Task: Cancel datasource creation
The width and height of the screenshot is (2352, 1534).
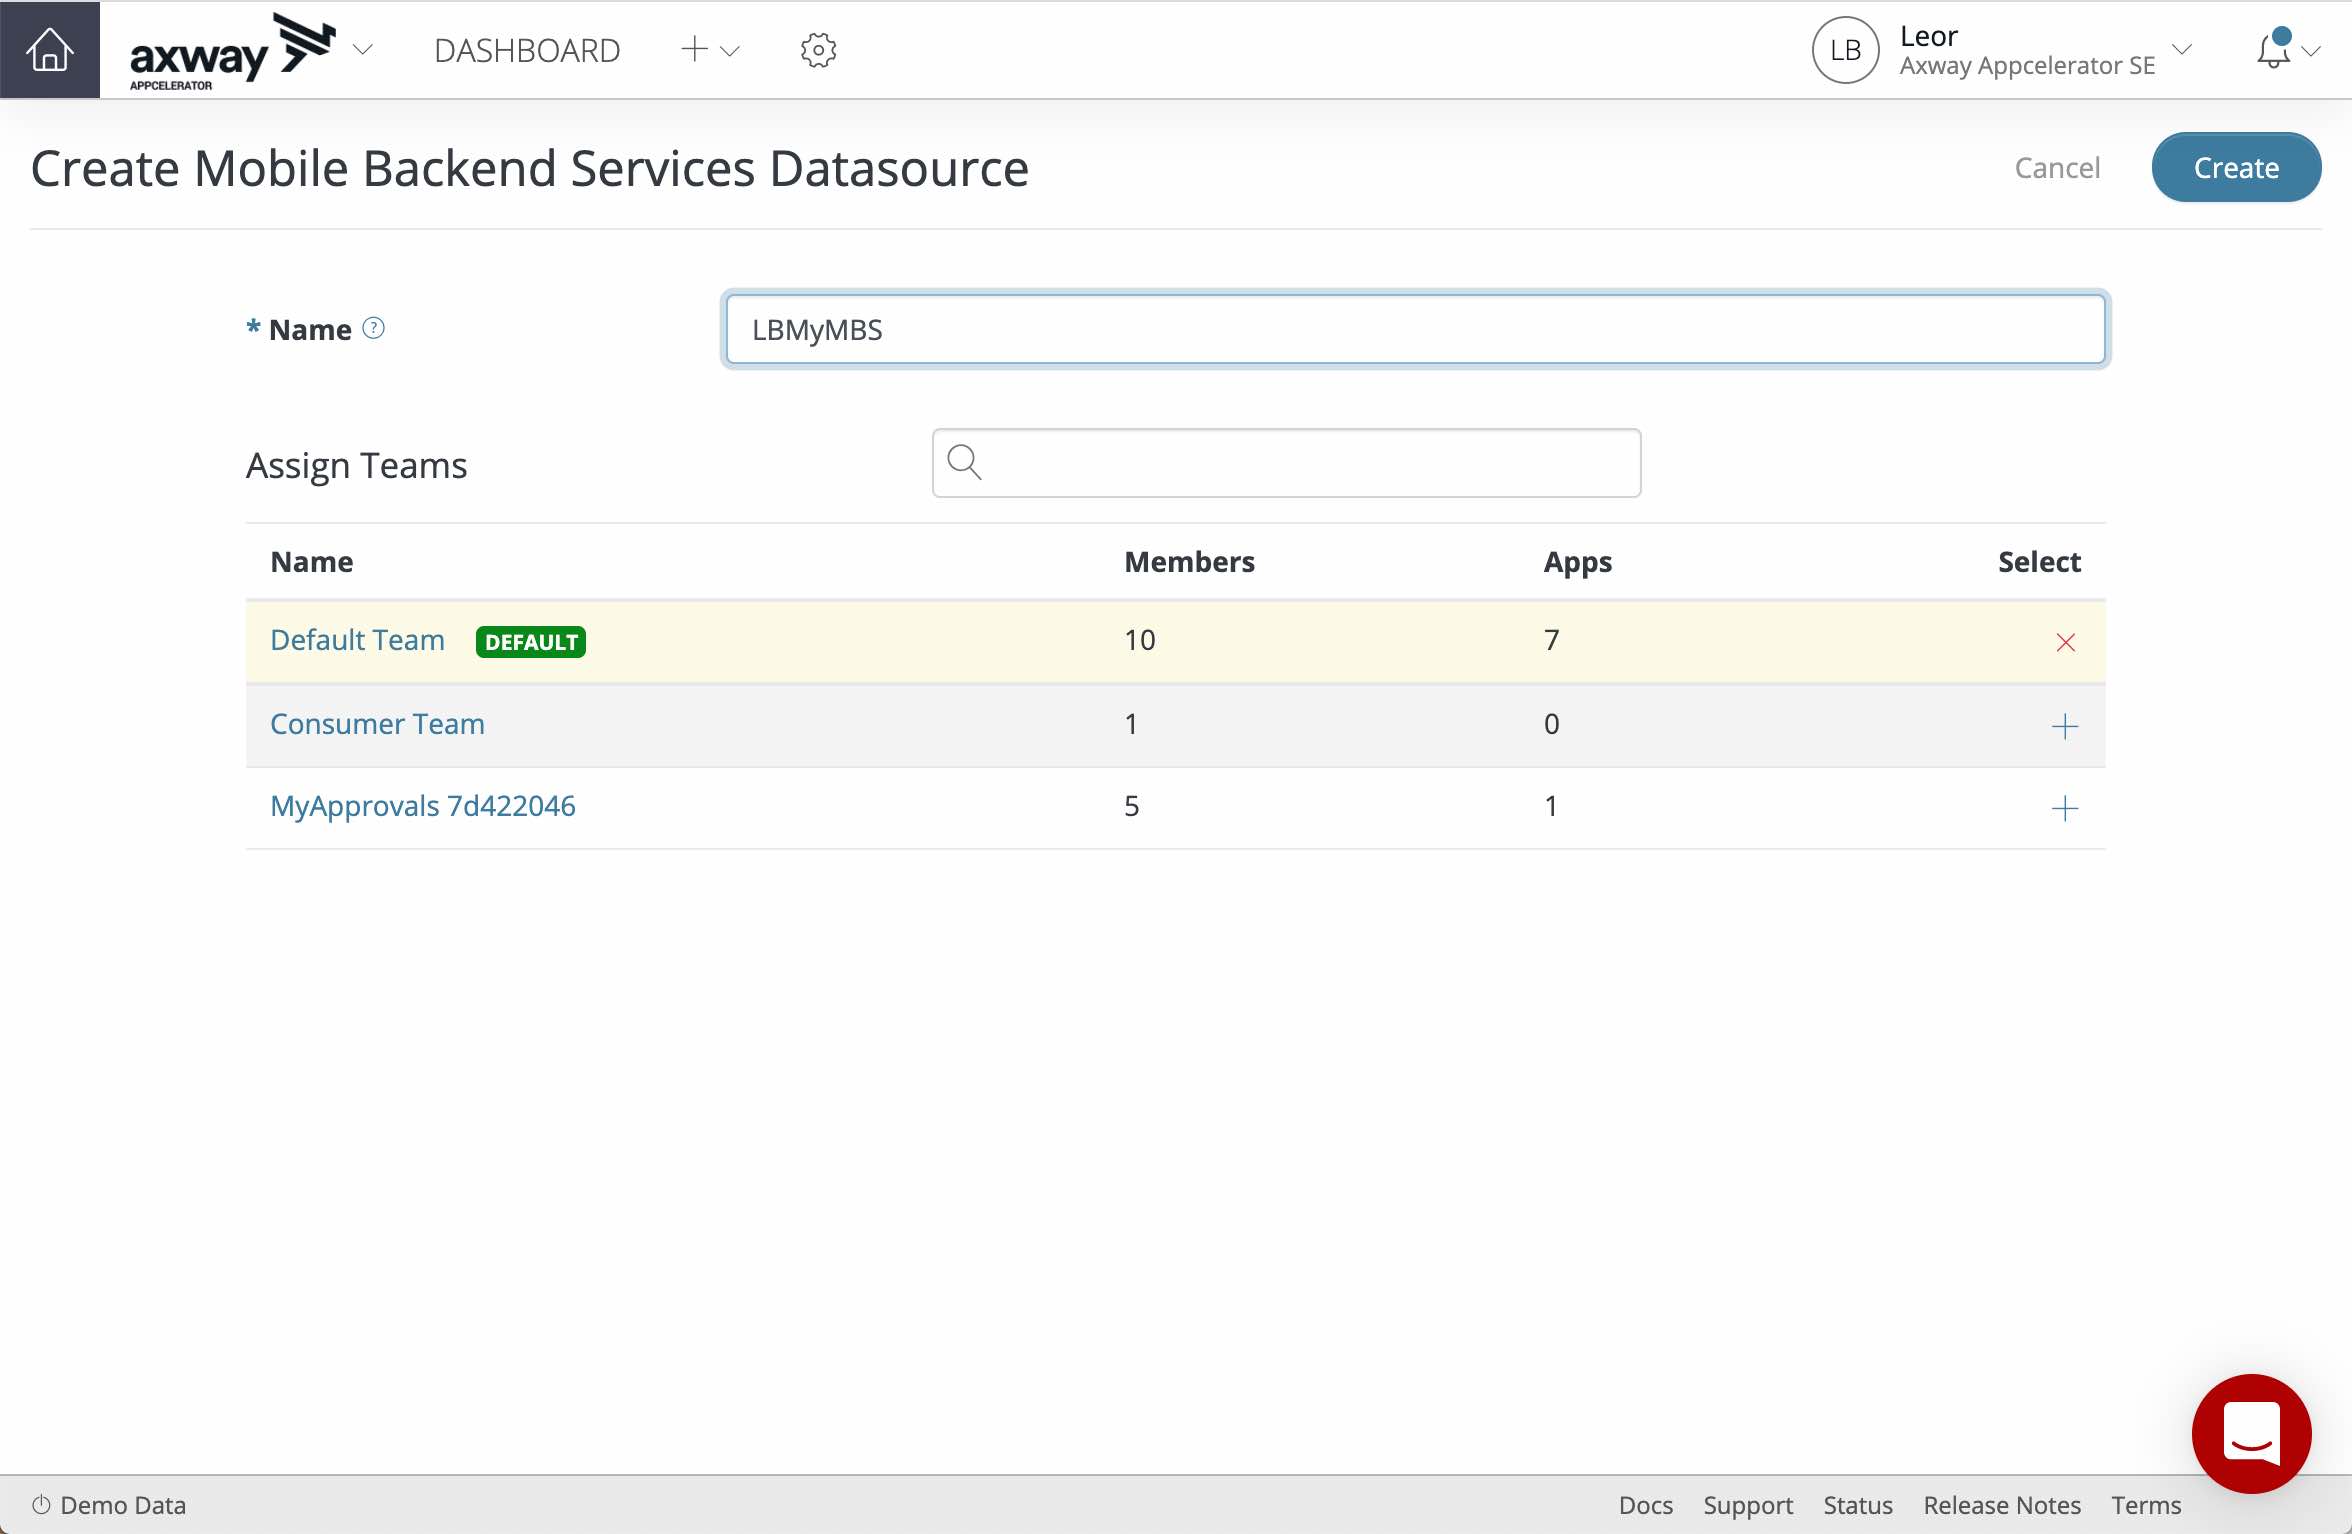Action: click(x=2057, y=167)
